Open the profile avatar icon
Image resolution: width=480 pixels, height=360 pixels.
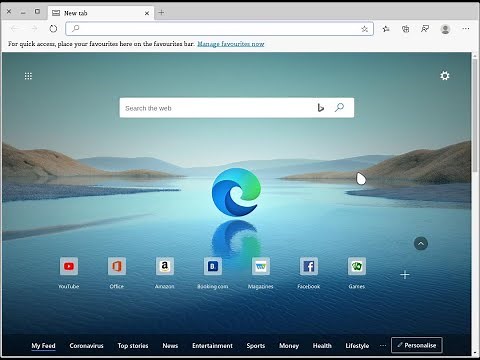click(445, 29)
